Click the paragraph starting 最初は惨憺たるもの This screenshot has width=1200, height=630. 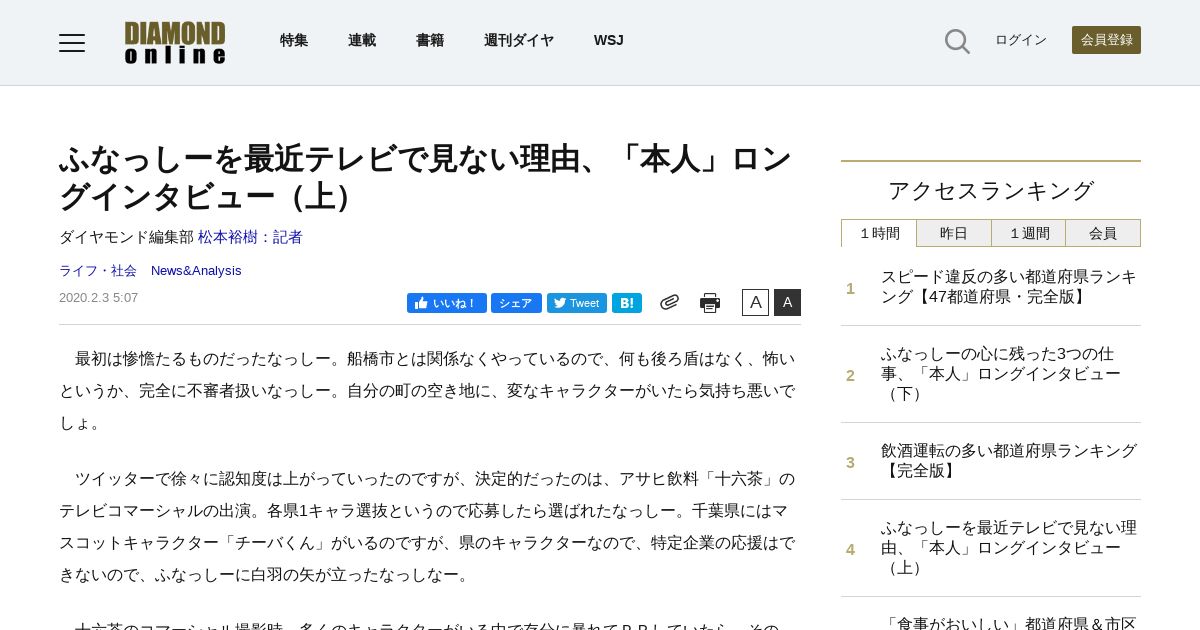(429, 391)
